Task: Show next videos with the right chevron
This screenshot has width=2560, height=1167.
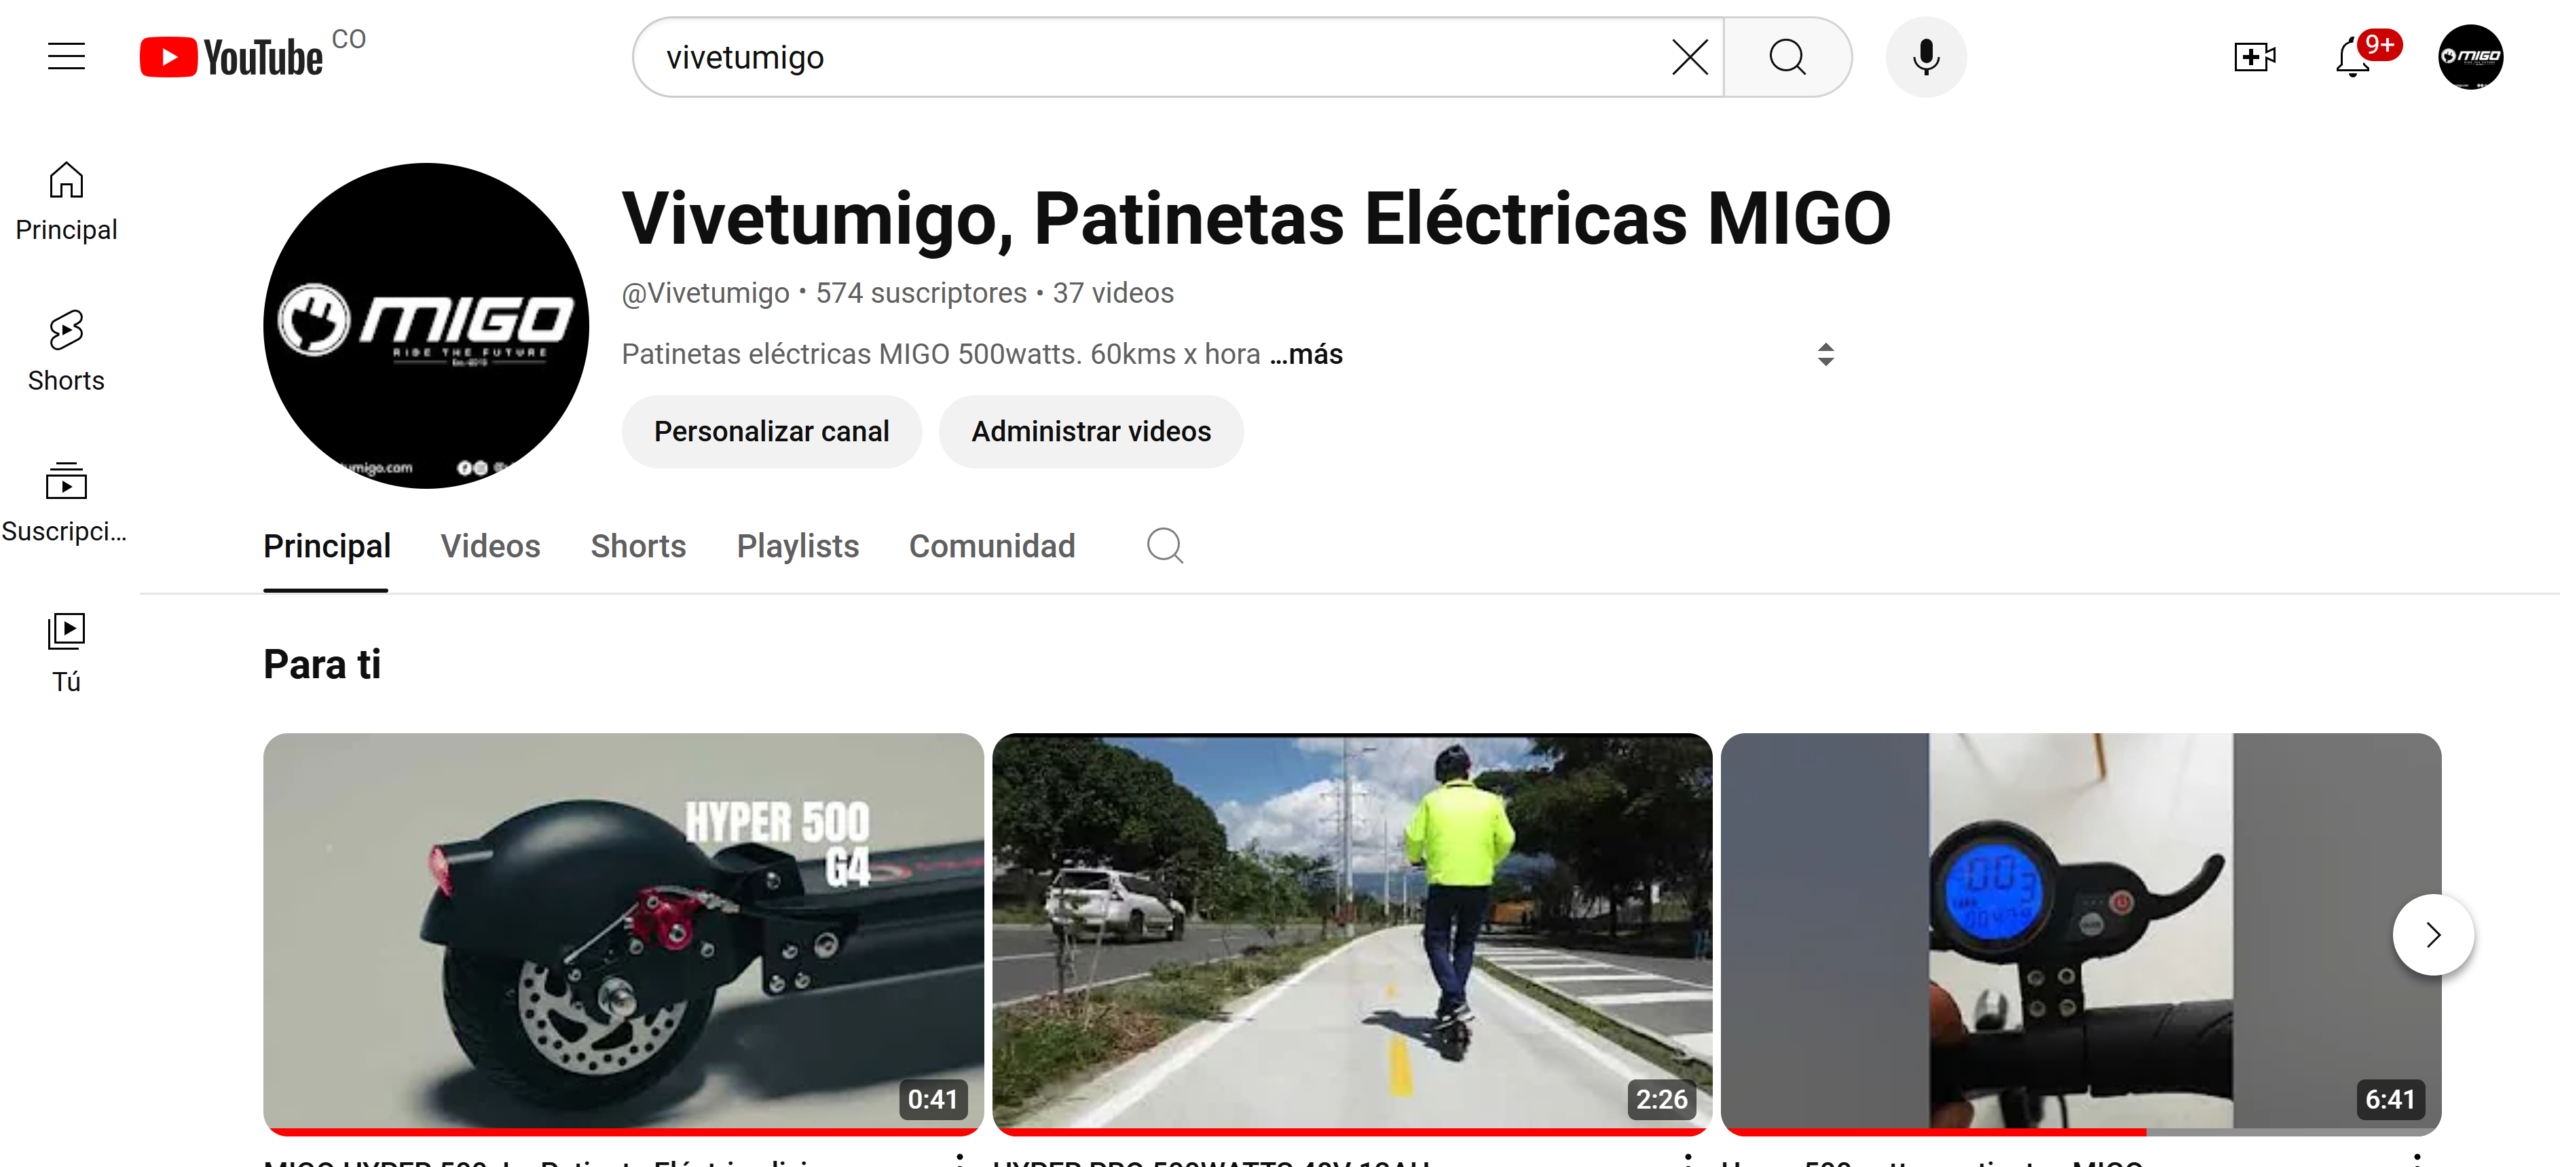Action: pos(2433,935)
